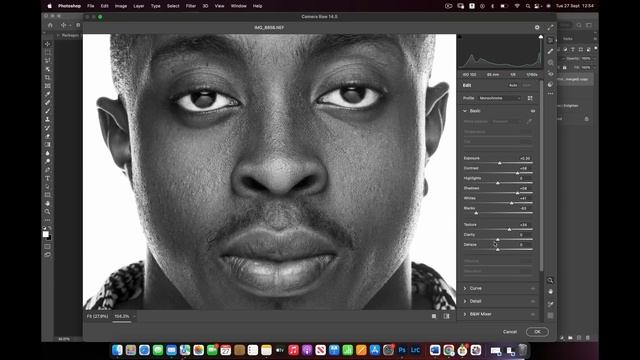Toggle highlight clipping warning in histogram

coord(541,37)
